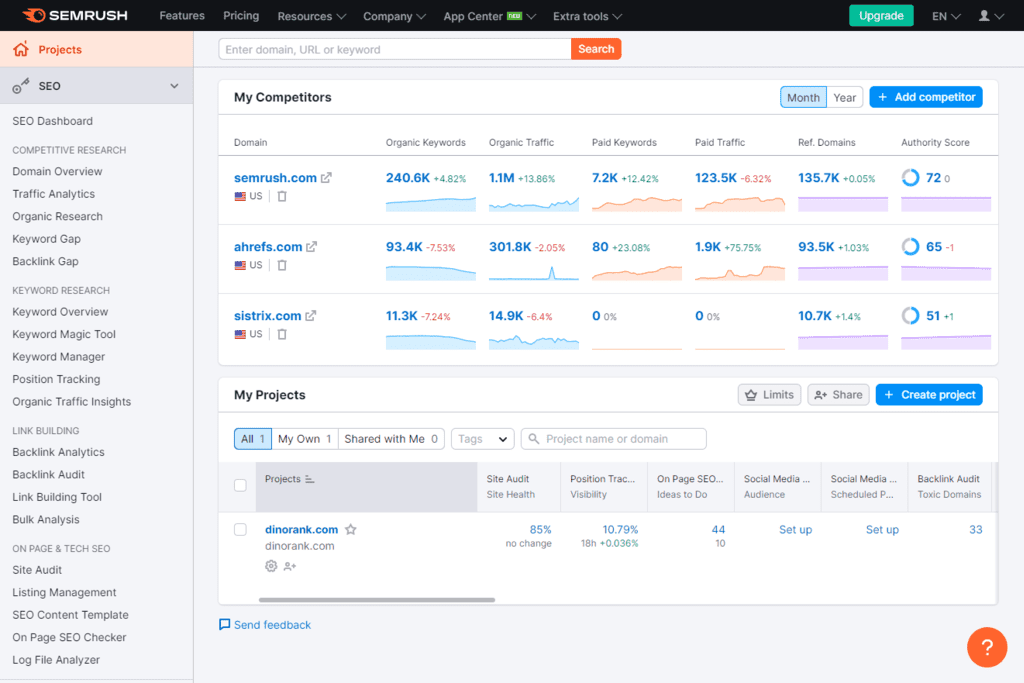The image size is (1024, 683).
Task: Open the Pricing menu item
Action: click(241, 16)
